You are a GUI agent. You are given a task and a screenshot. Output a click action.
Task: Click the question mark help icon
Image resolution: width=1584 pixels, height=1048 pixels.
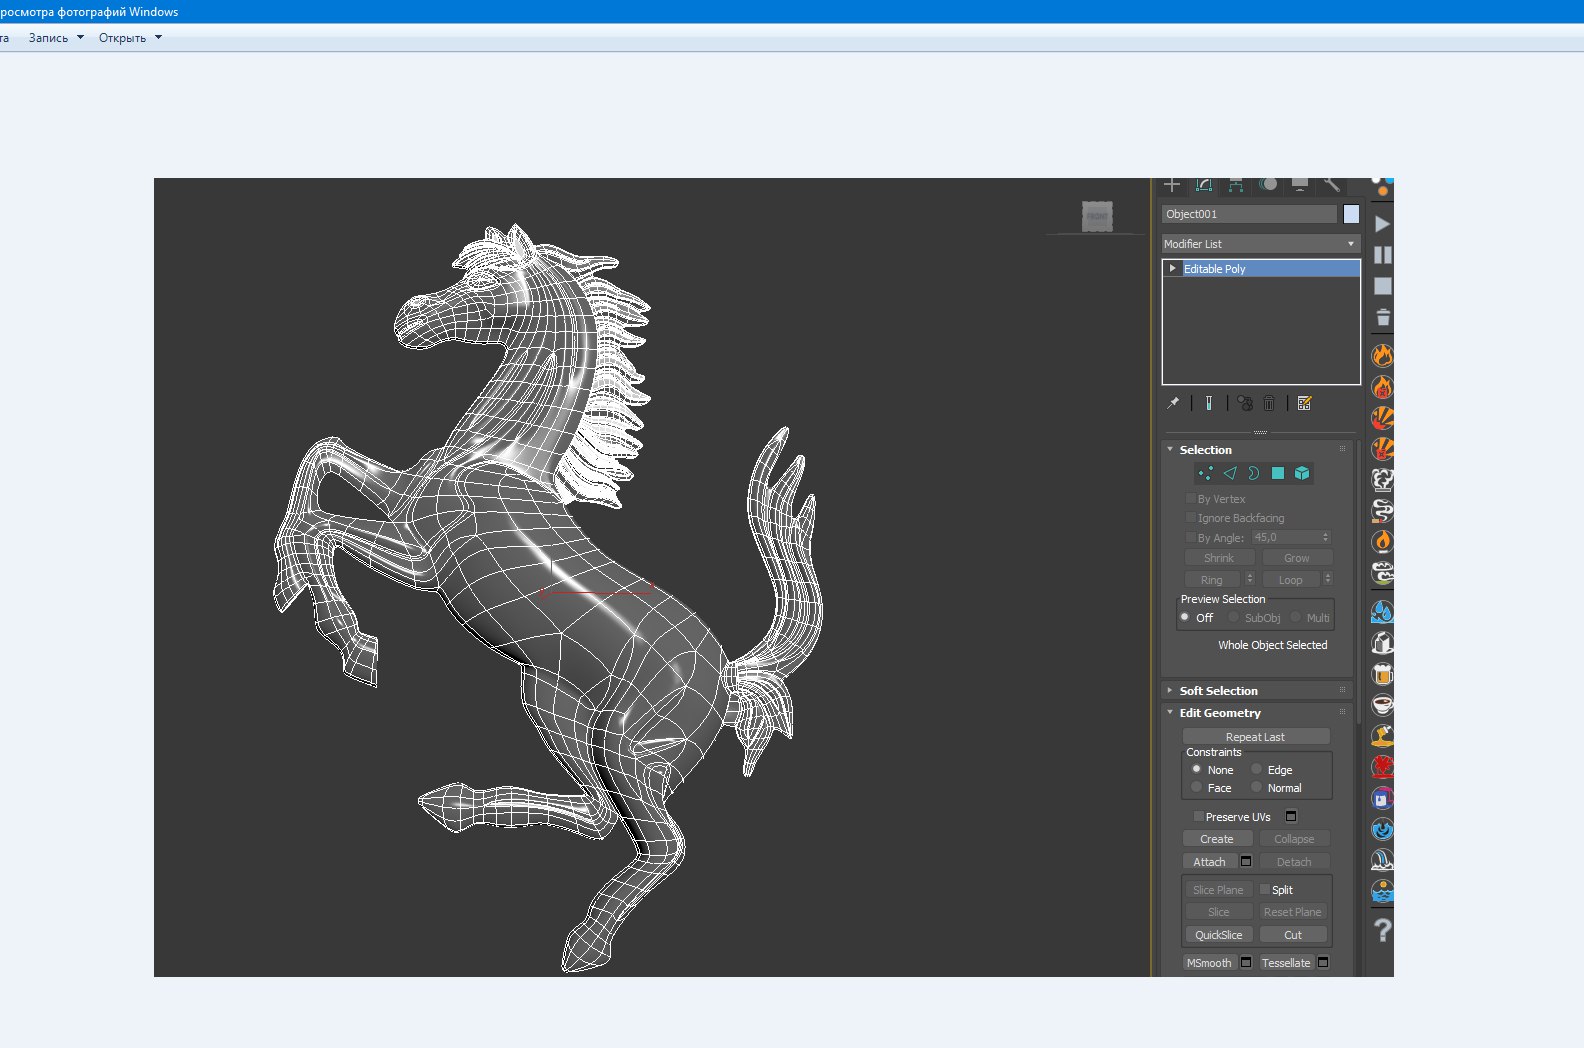(x=1382, y=930)
